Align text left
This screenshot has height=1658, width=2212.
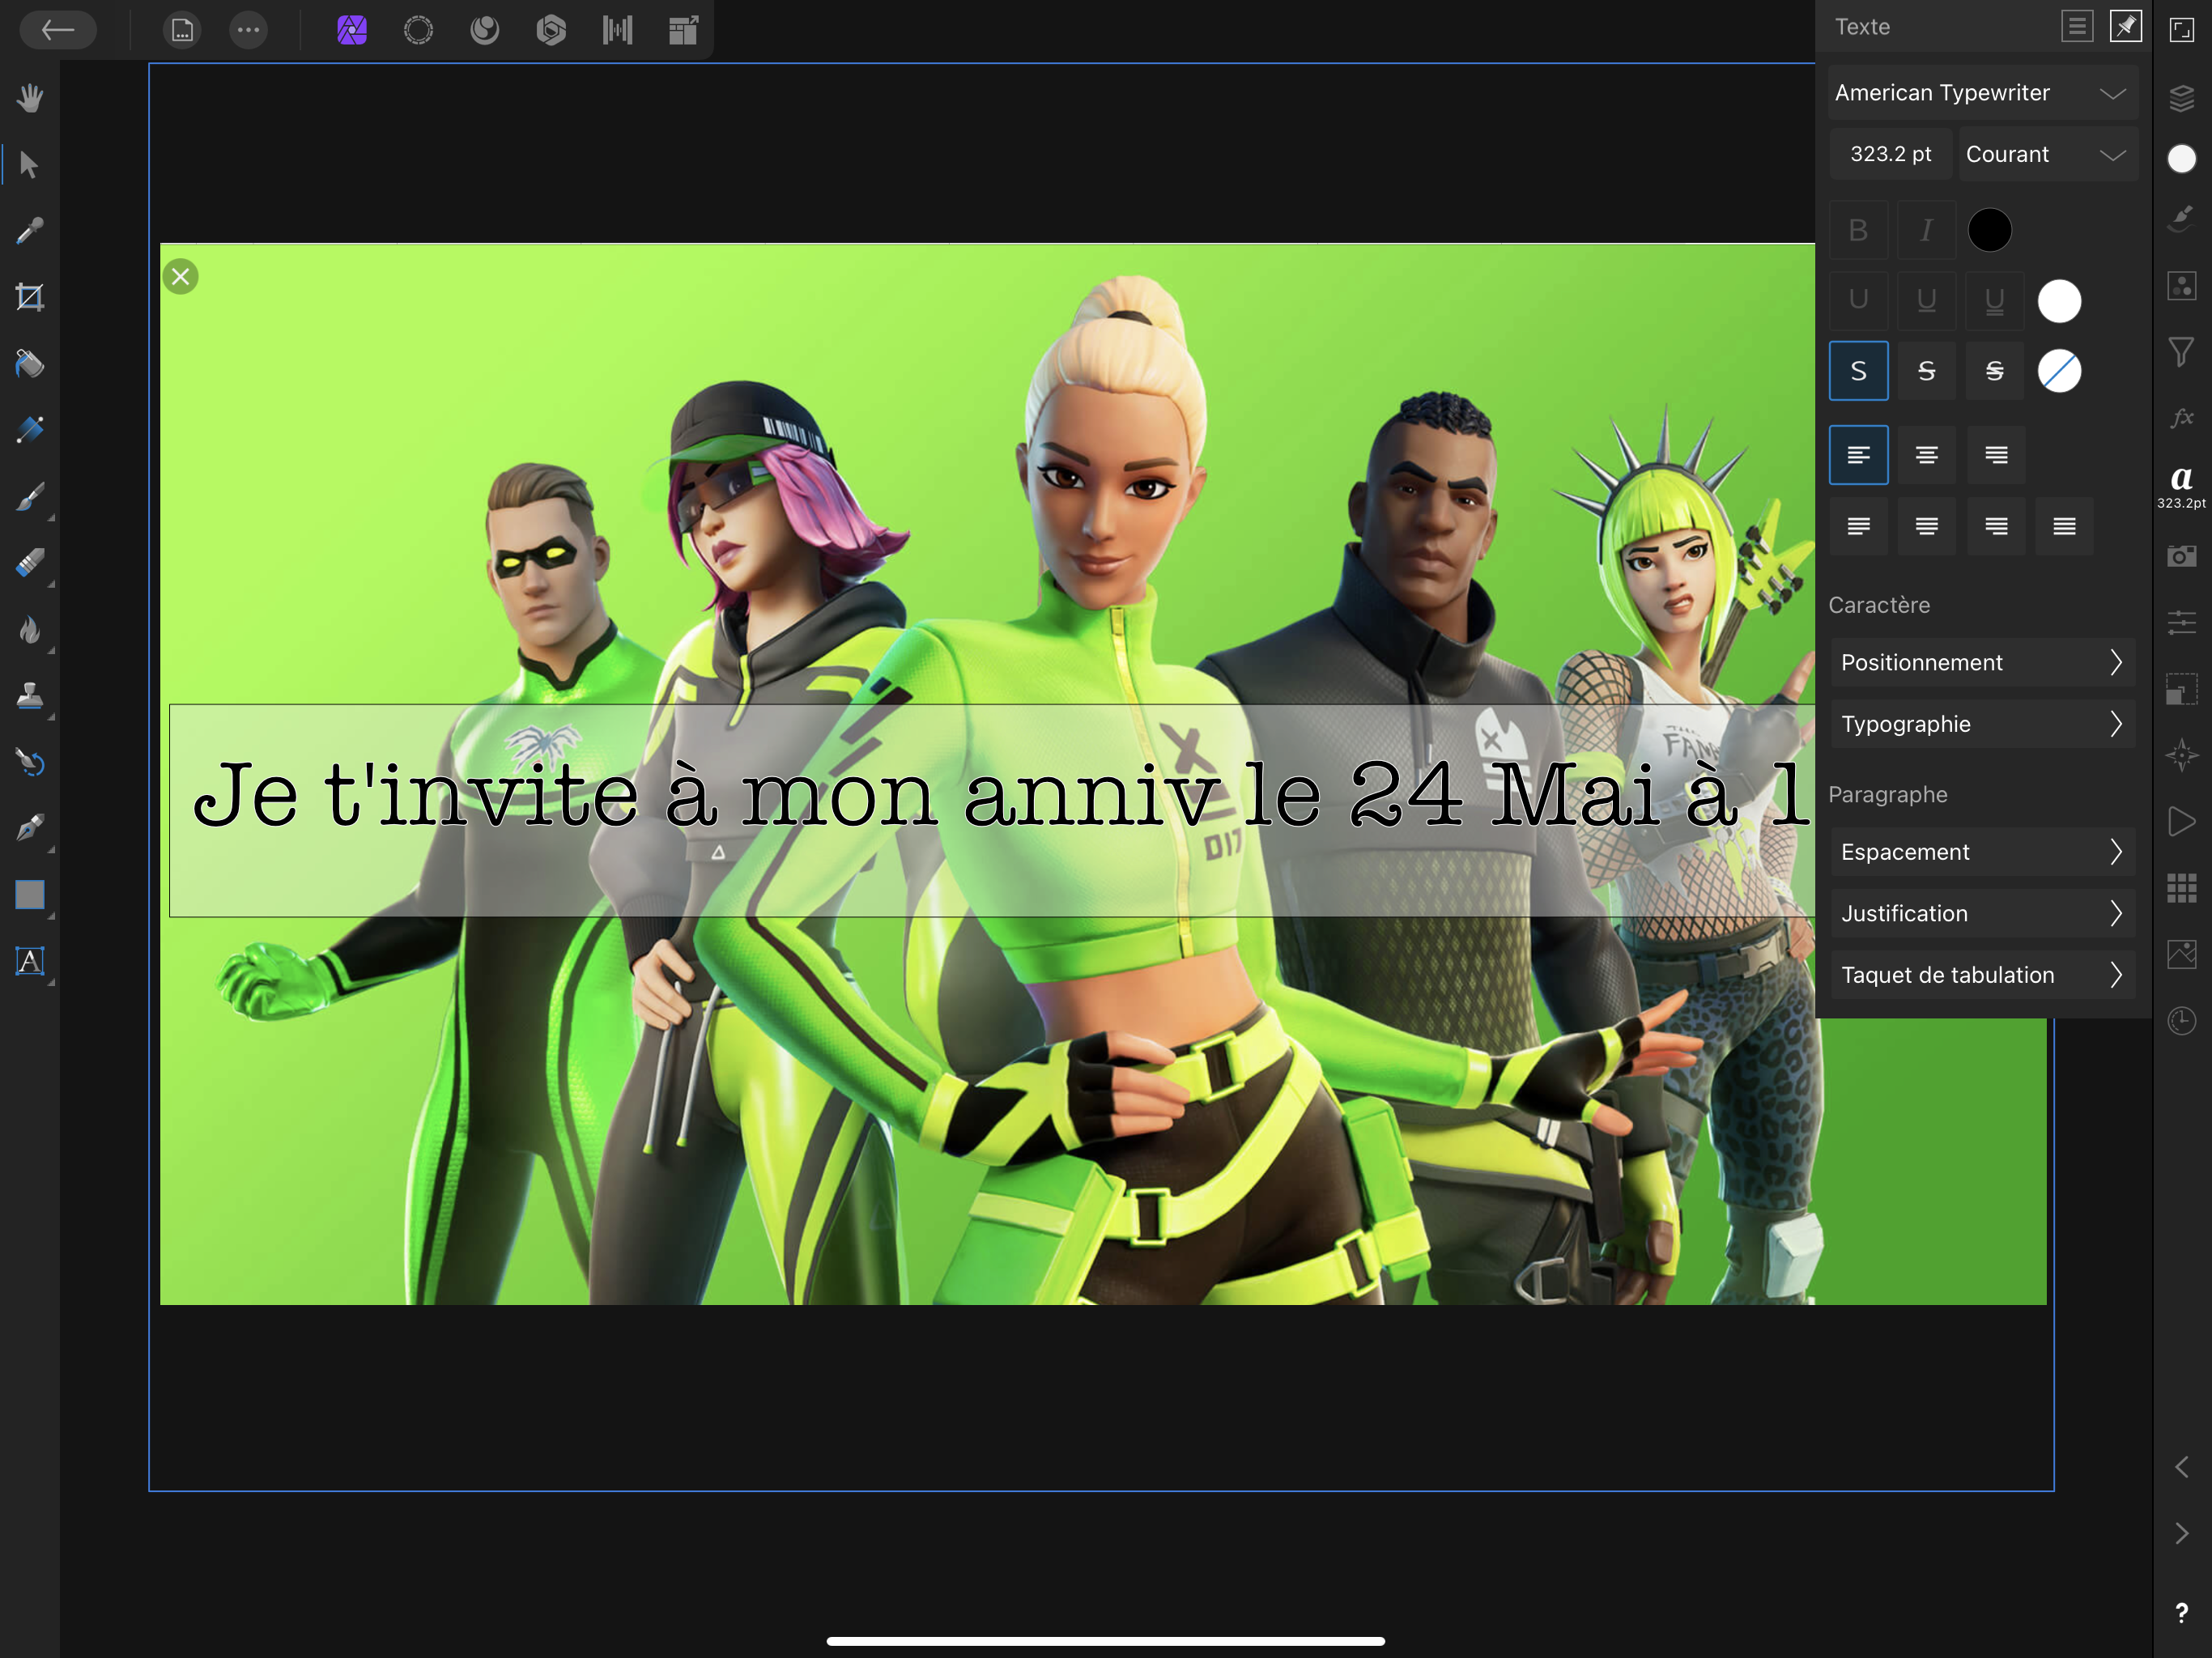click(x=1858, y=455)
